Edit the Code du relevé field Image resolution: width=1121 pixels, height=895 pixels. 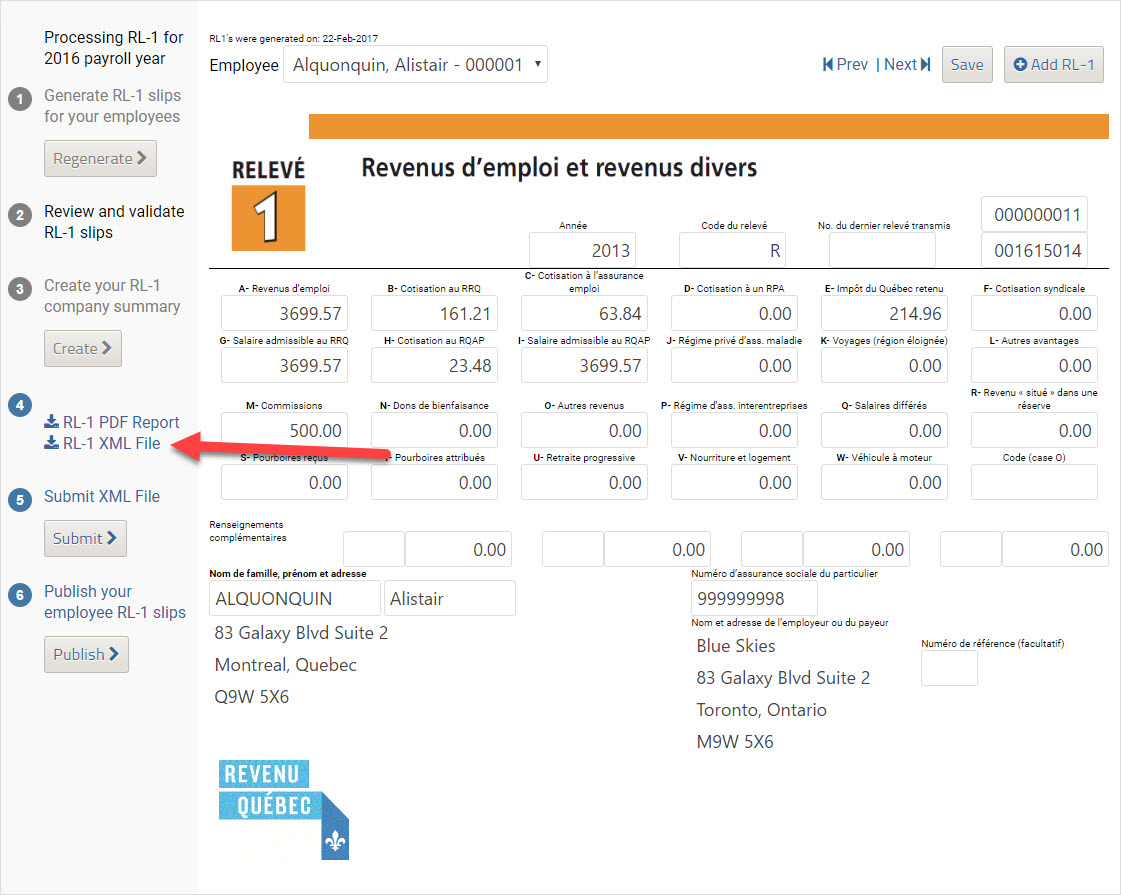click(x=732, y=250)
